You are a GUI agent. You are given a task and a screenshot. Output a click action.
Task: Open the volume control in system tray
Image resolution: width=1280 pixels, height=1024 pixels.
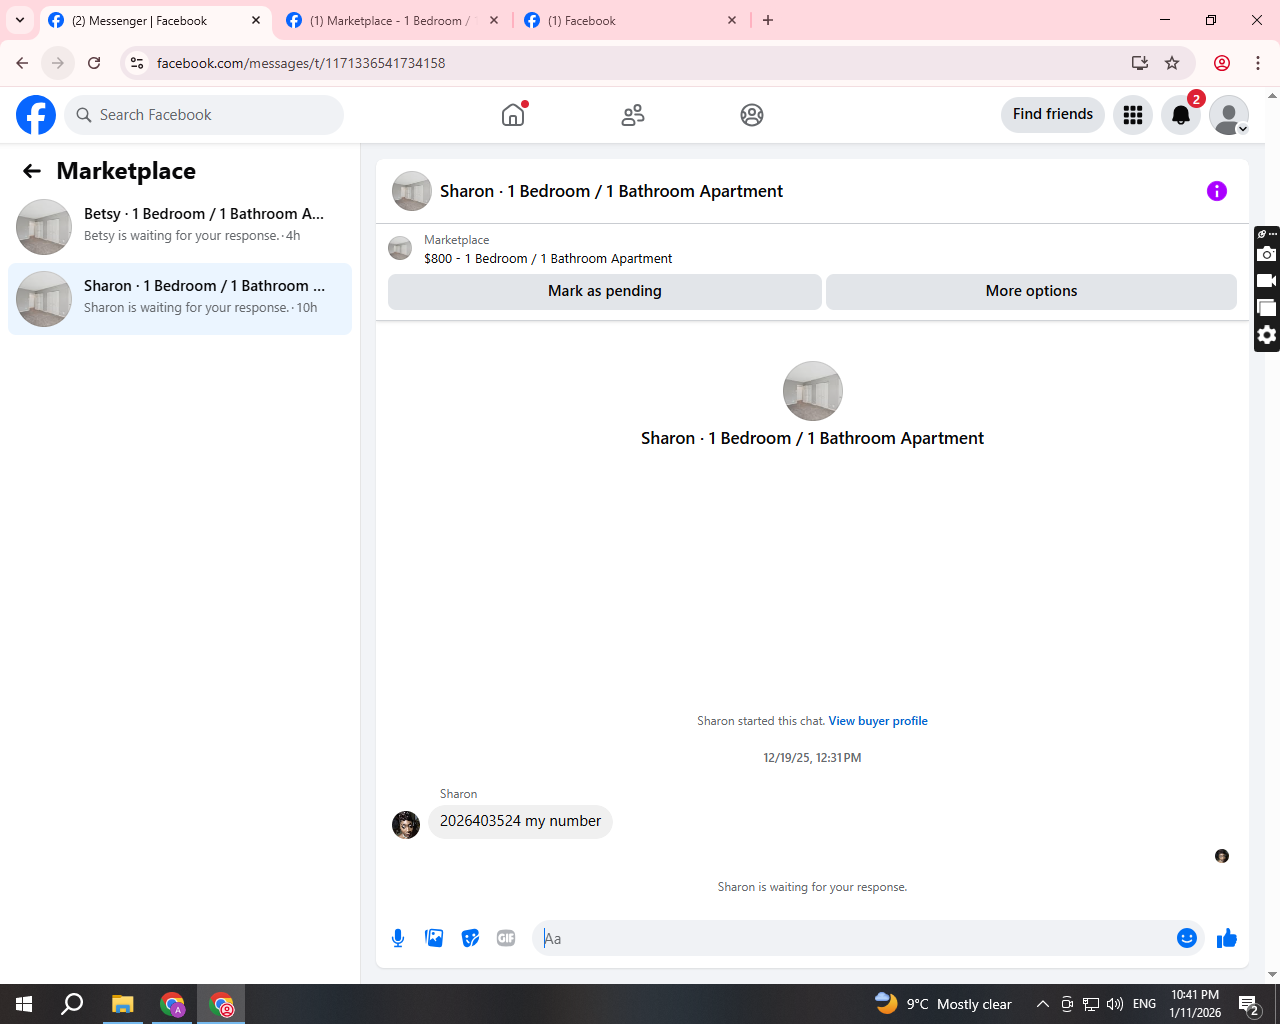pyautogui.click(x=1115, y=1004)
